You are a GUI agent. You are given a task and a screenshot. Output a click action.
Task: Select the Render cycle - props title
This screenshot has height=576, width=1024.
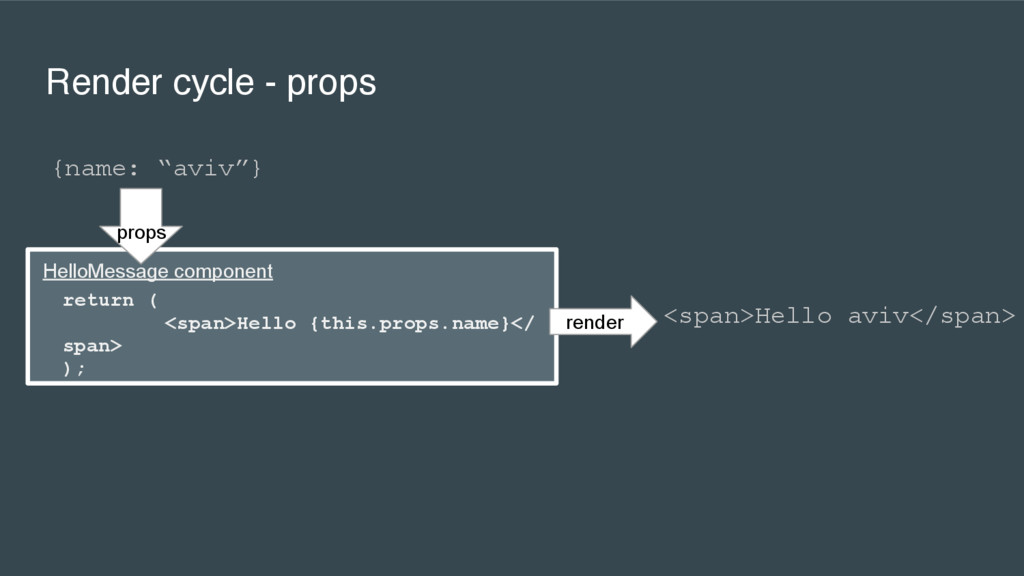point(211,83)
